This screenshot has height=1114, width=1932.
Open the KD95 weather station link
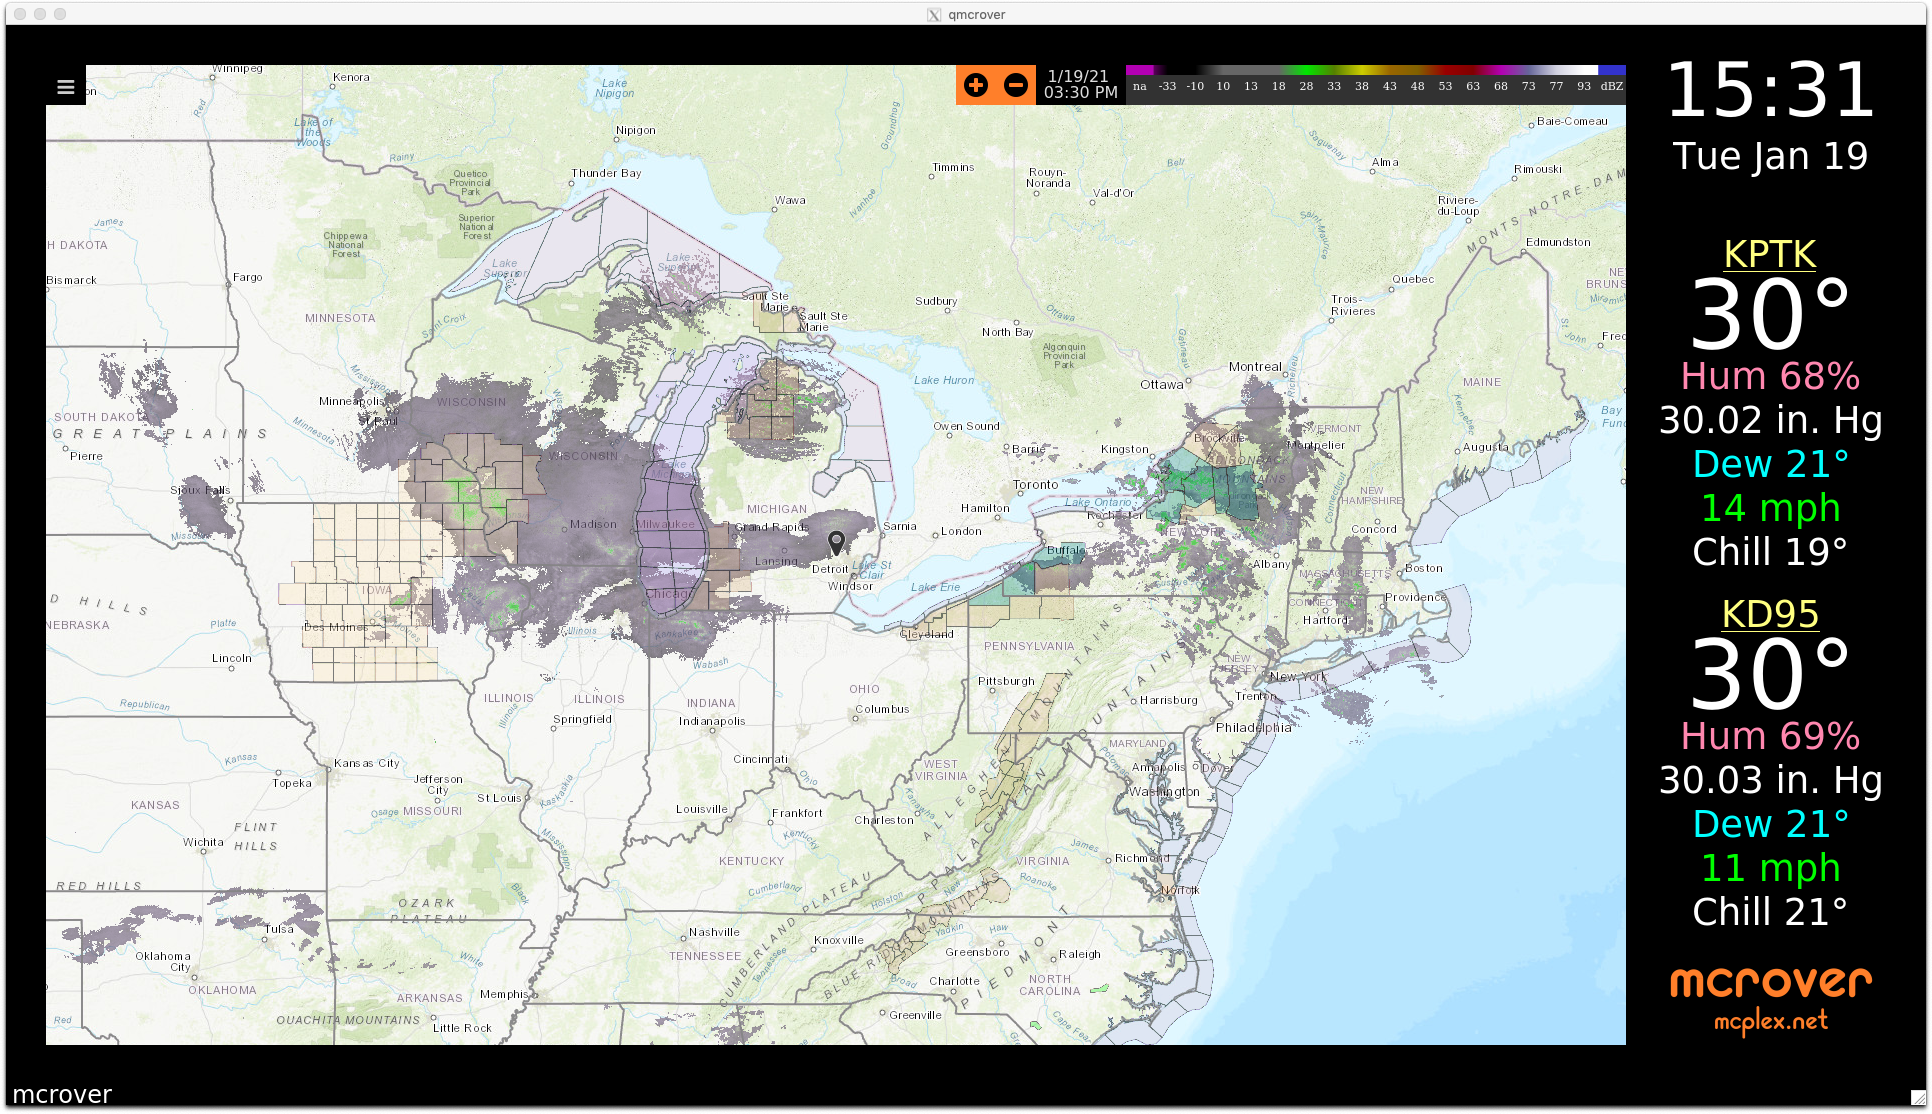1769,614
